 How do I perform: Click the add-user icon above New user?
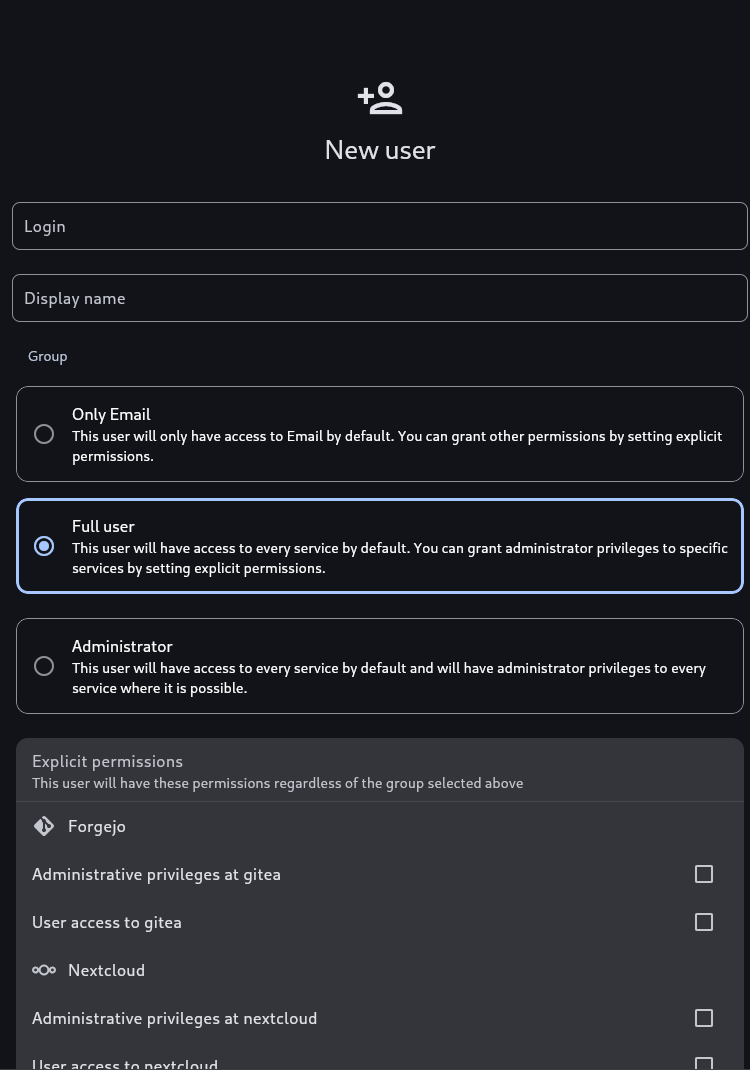[380, 98]
